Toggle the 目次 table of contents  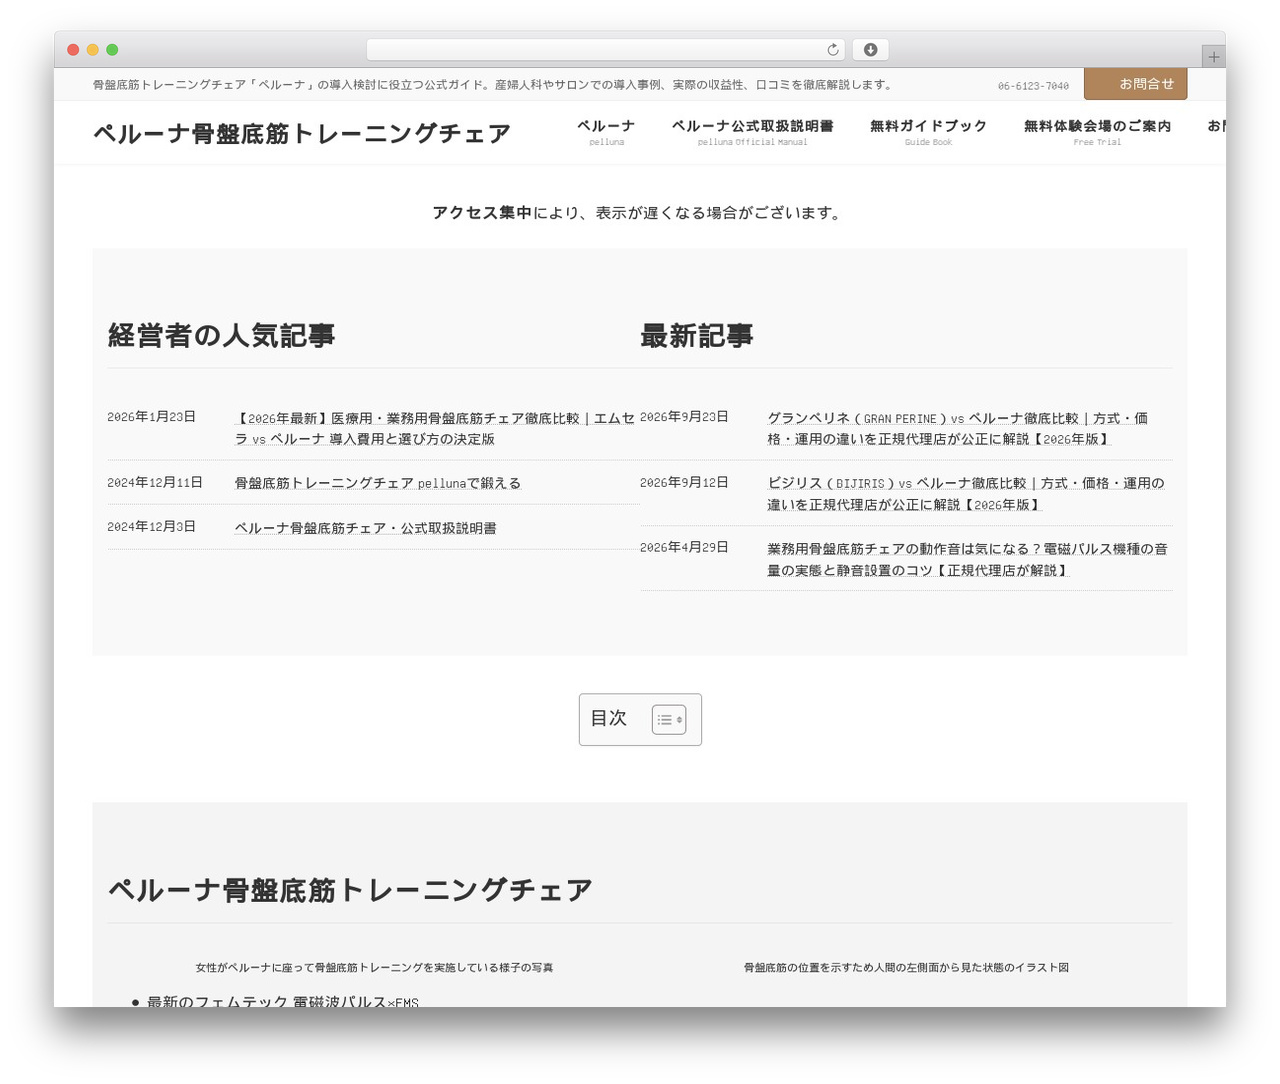668,719
